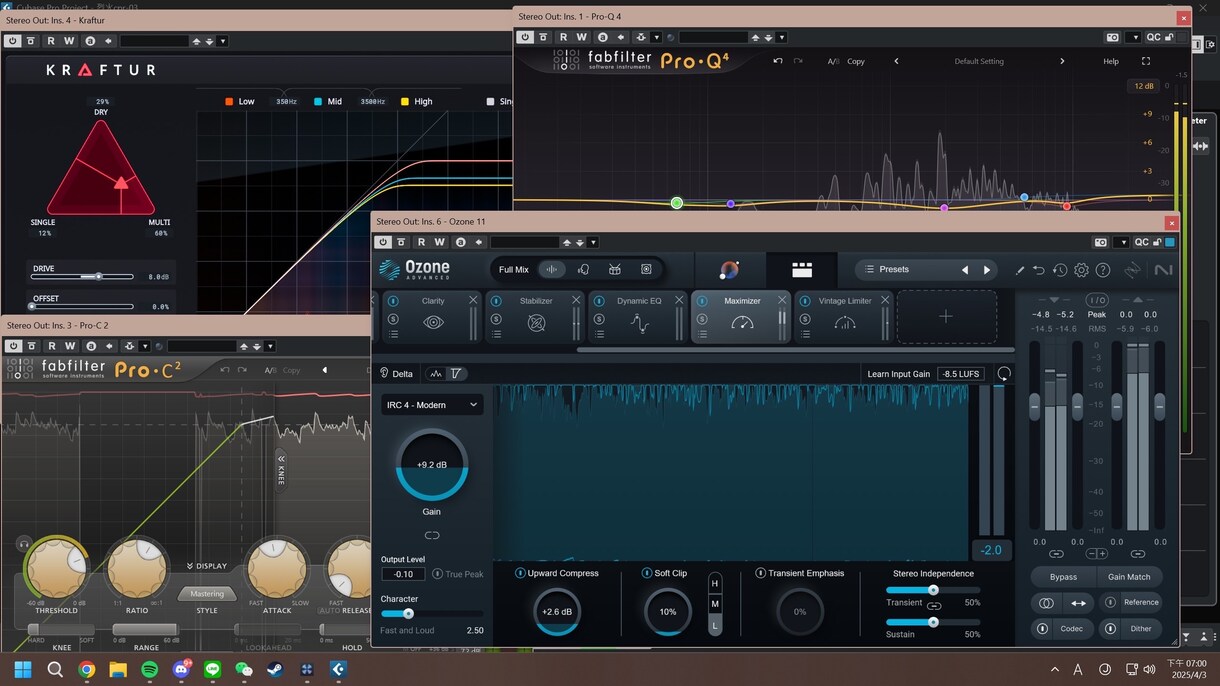
Task: Open the Kraftur preset dropdown arrow
Action: click(222, 41)
